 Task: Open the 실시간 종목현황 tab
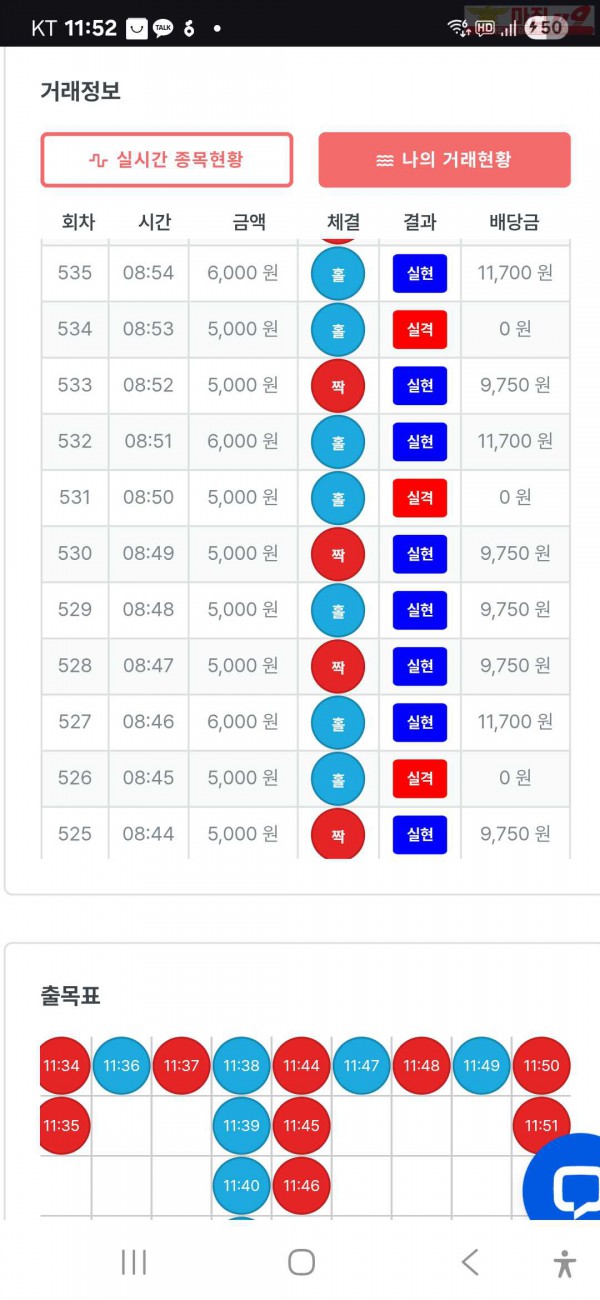pos(166,160)
